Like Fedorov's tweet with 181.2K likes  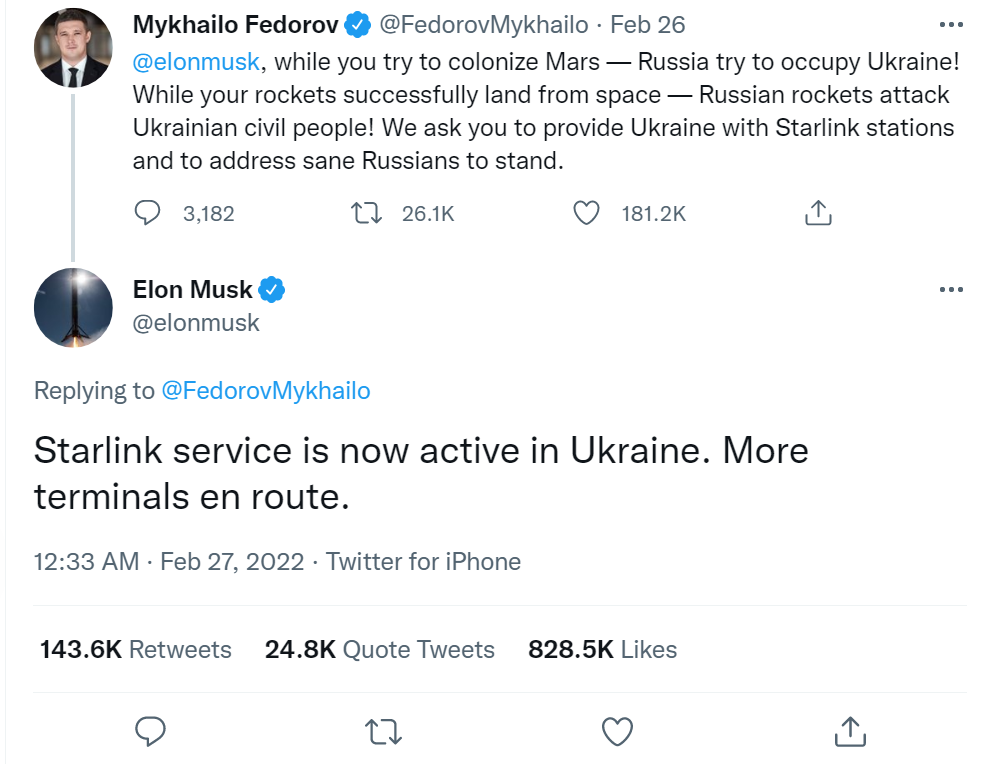coord(586,213)
